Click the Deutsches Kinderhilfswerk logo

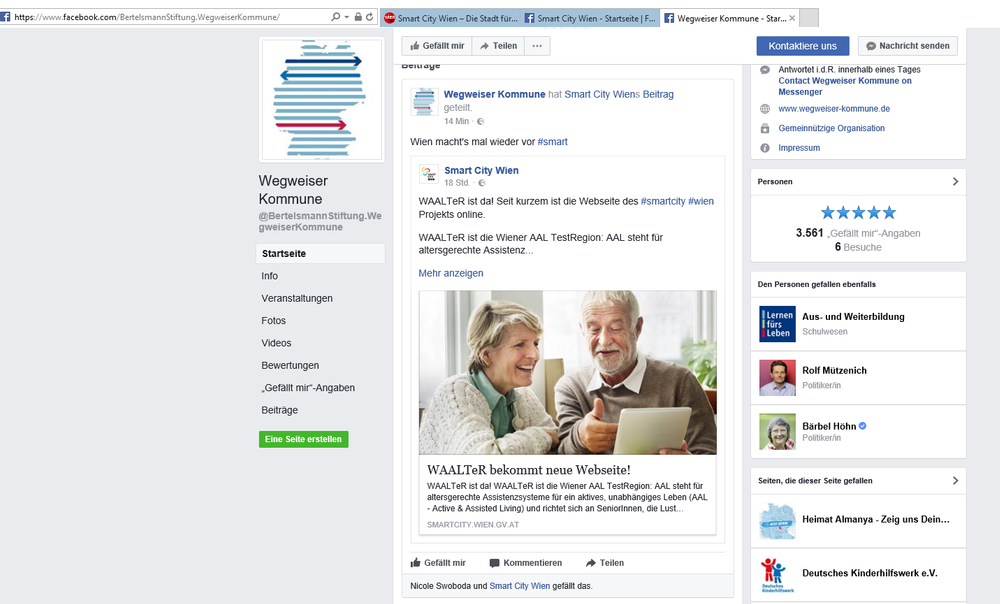(x=777, y=575)
